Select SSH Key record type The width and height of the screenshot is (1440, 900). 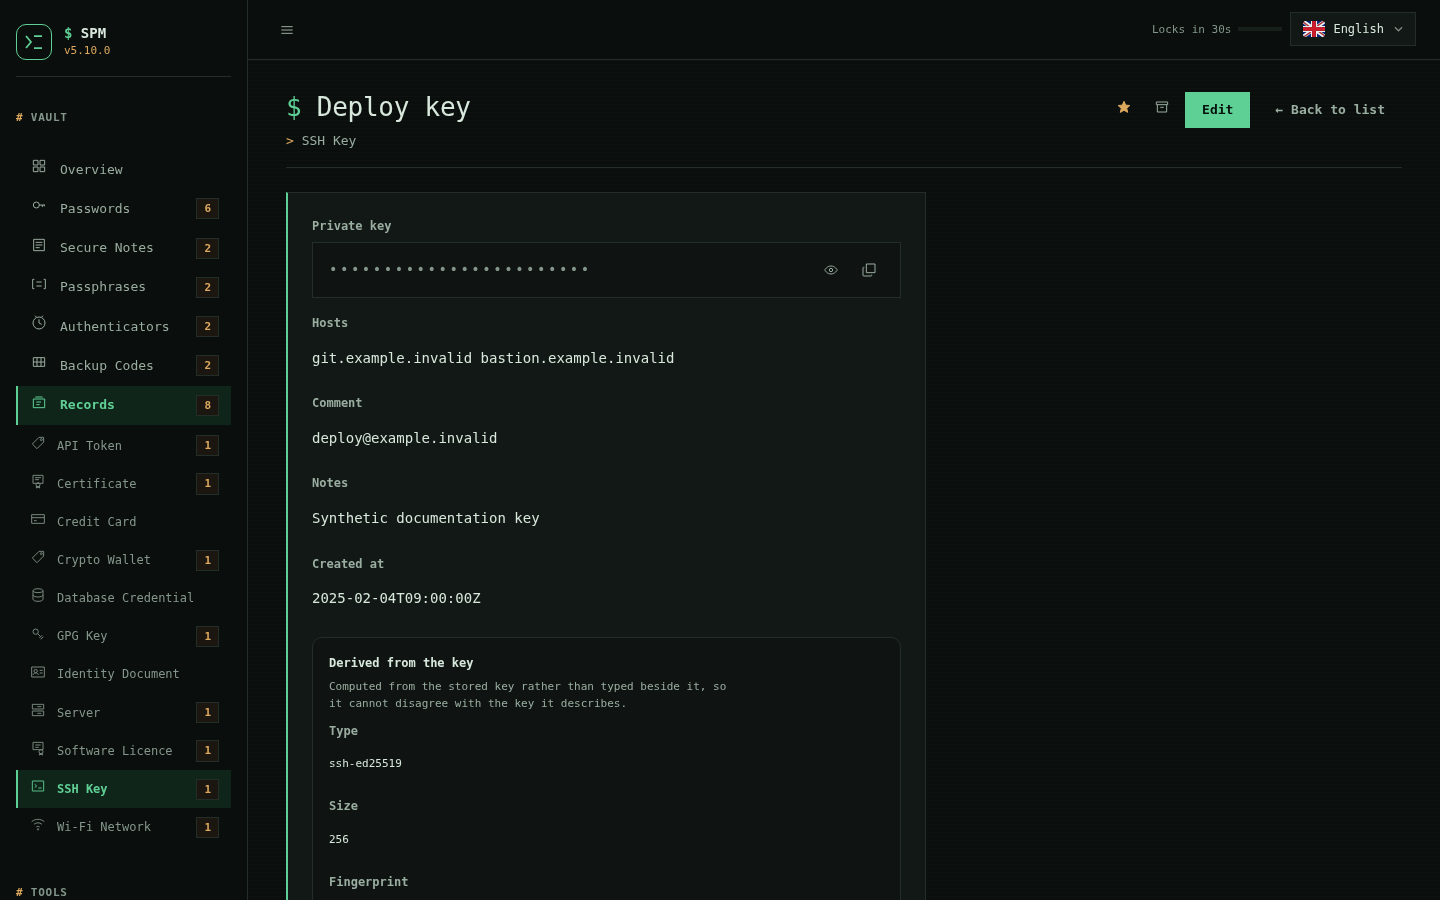[x=124, y=788]
